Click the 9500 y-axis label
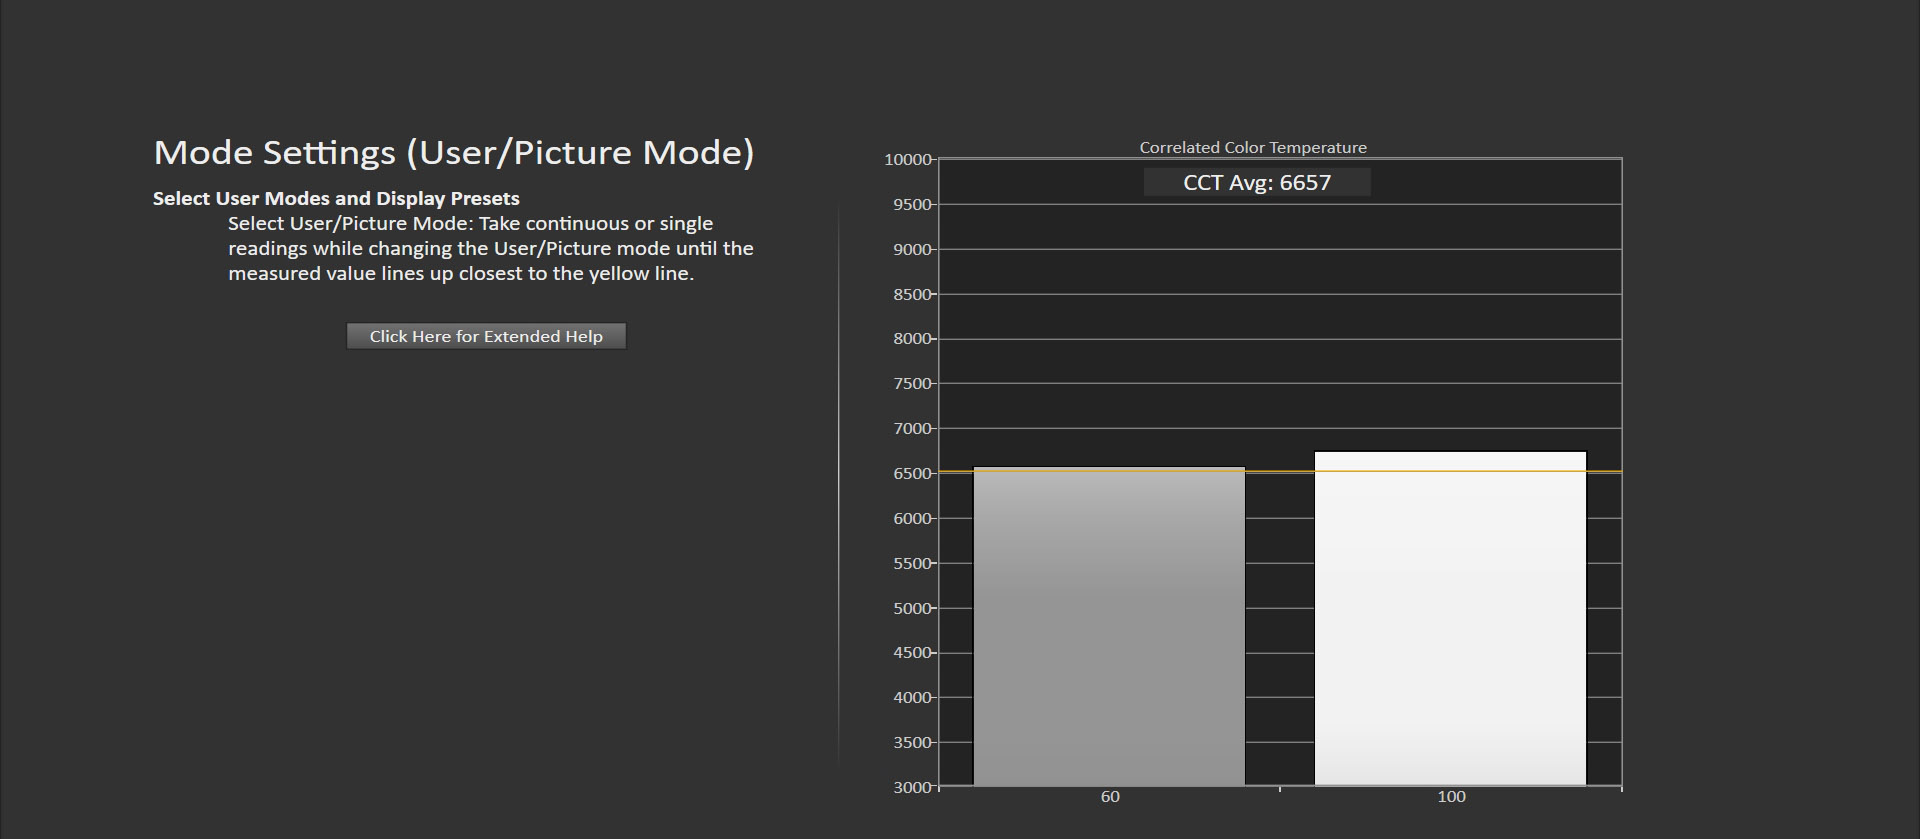This screenshot has height=839, width=1920. 912,204
